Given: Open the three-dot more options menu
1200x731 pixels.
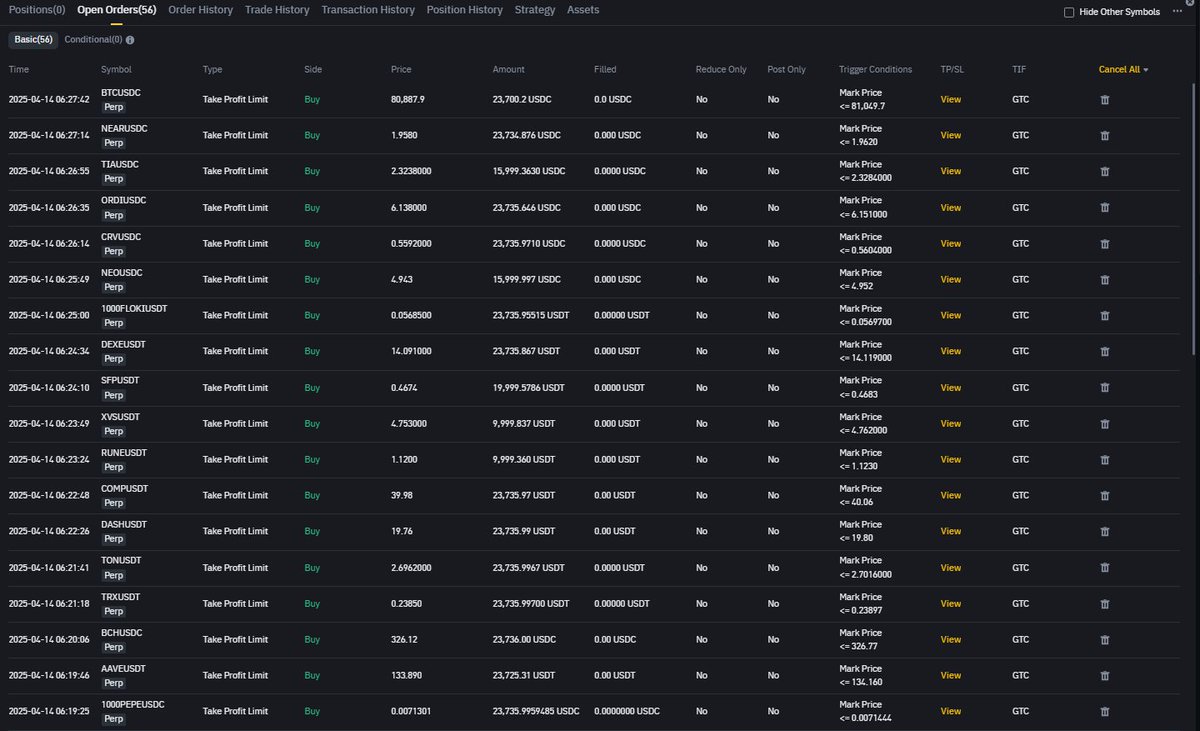Looking at the screenshot, I should point(1177,11).
